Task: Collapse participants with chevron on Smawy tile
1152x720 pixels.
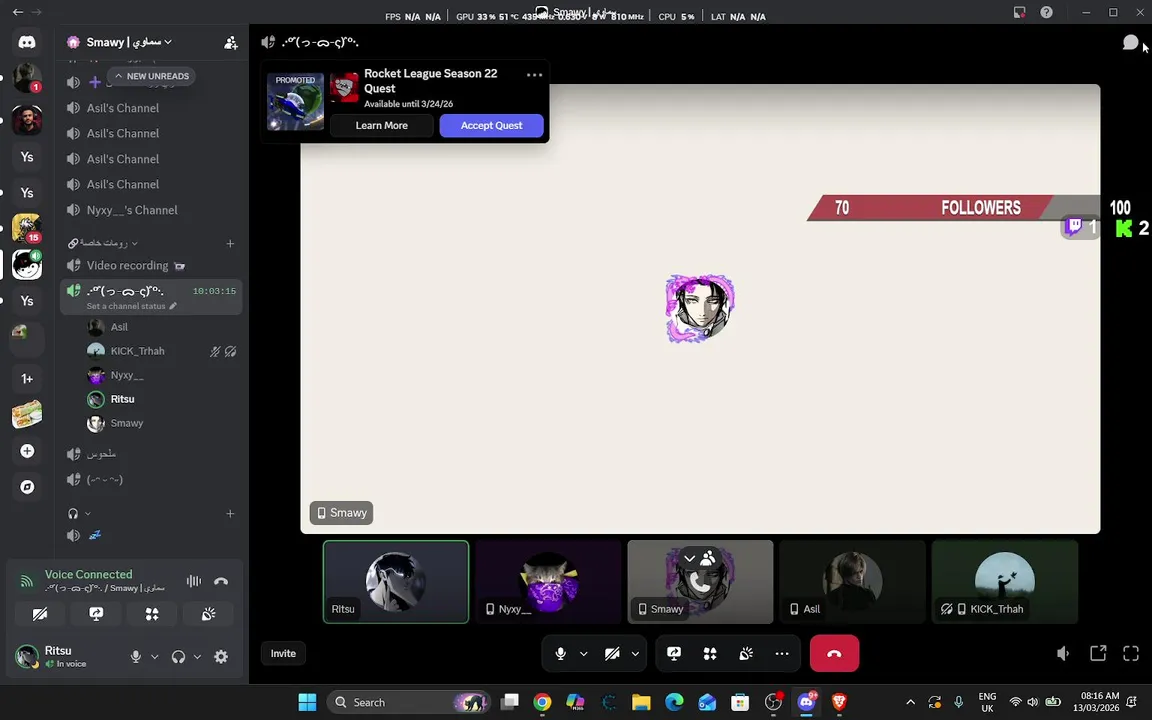Action: click(689, 558)
